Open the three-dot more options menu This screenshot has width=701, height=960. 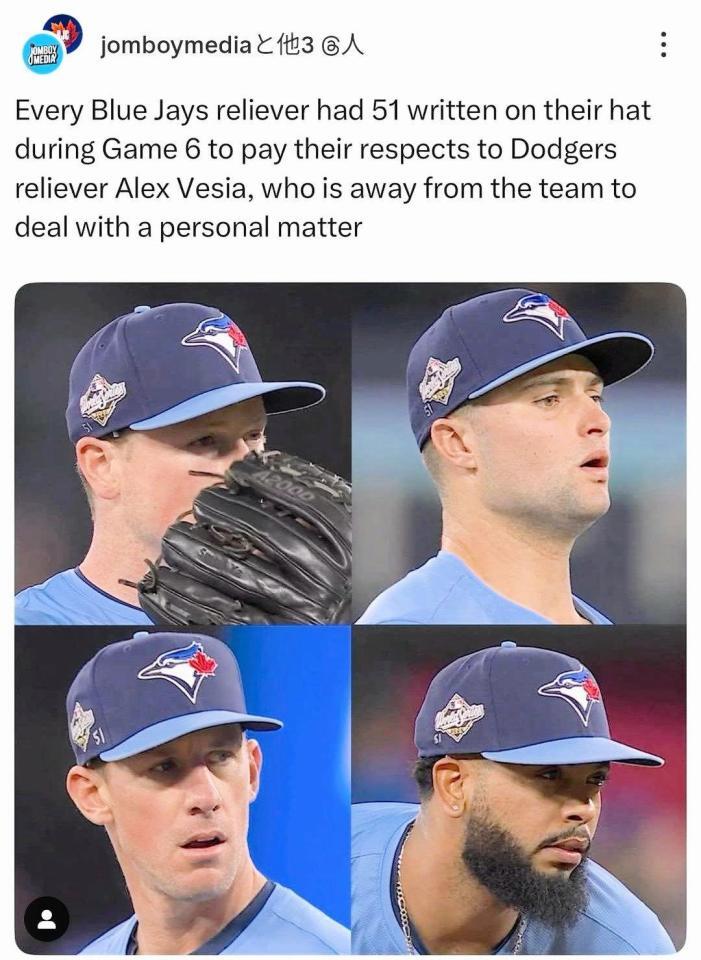click(x=664, y=45)
